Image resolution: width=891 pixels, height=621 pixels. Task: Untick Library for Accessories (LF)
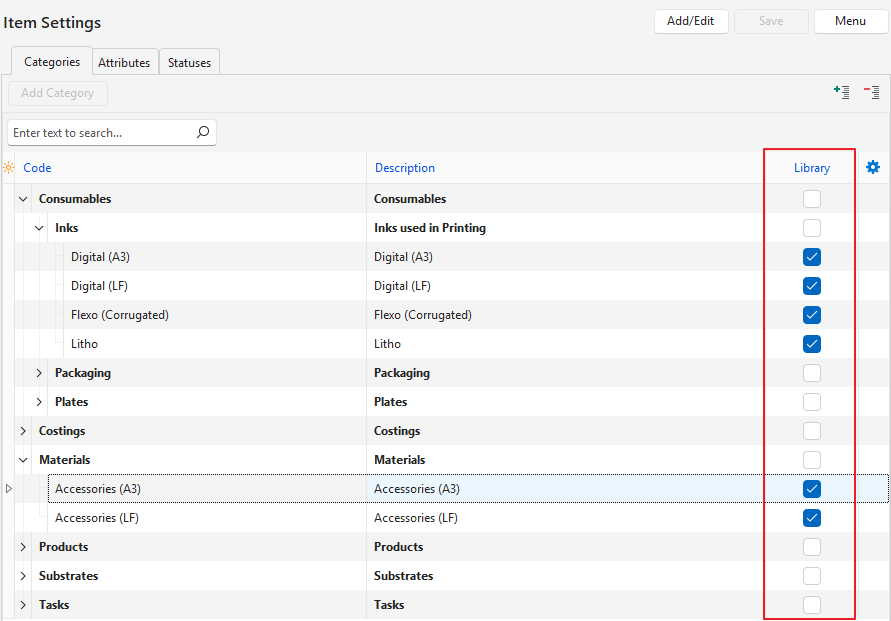tap(812, 518)
